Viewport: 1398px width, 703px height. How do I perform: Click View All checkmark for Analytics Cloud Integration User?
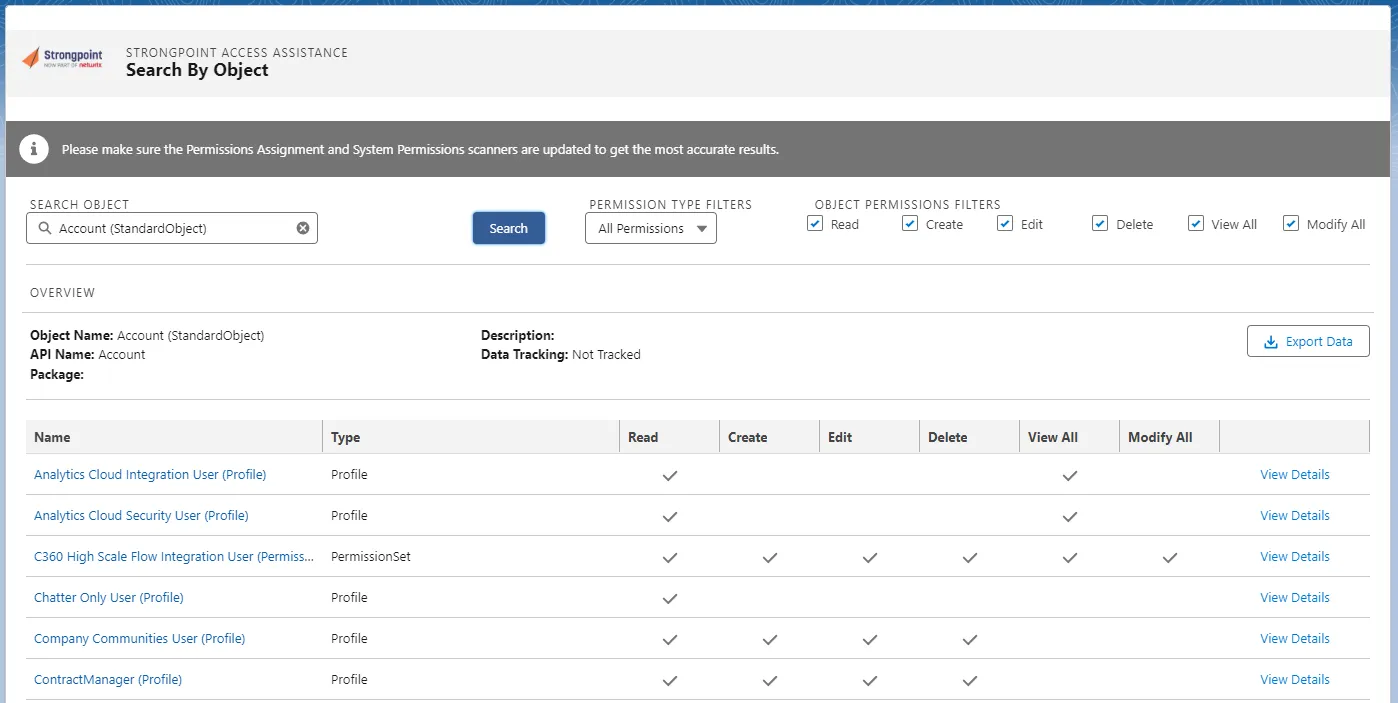click(x=1070, y=475)
